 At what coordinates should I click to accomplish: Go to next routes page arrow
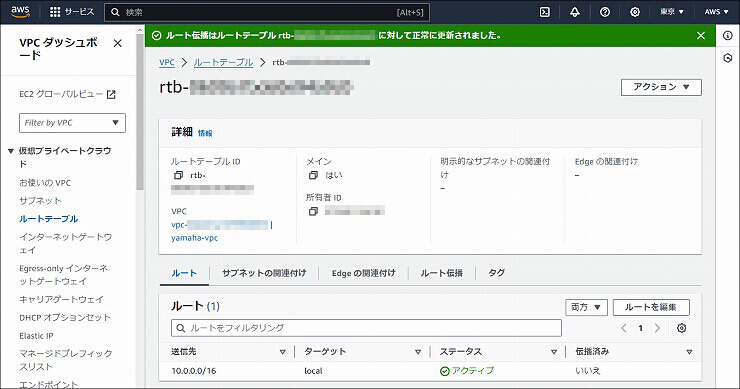point(657,328)
